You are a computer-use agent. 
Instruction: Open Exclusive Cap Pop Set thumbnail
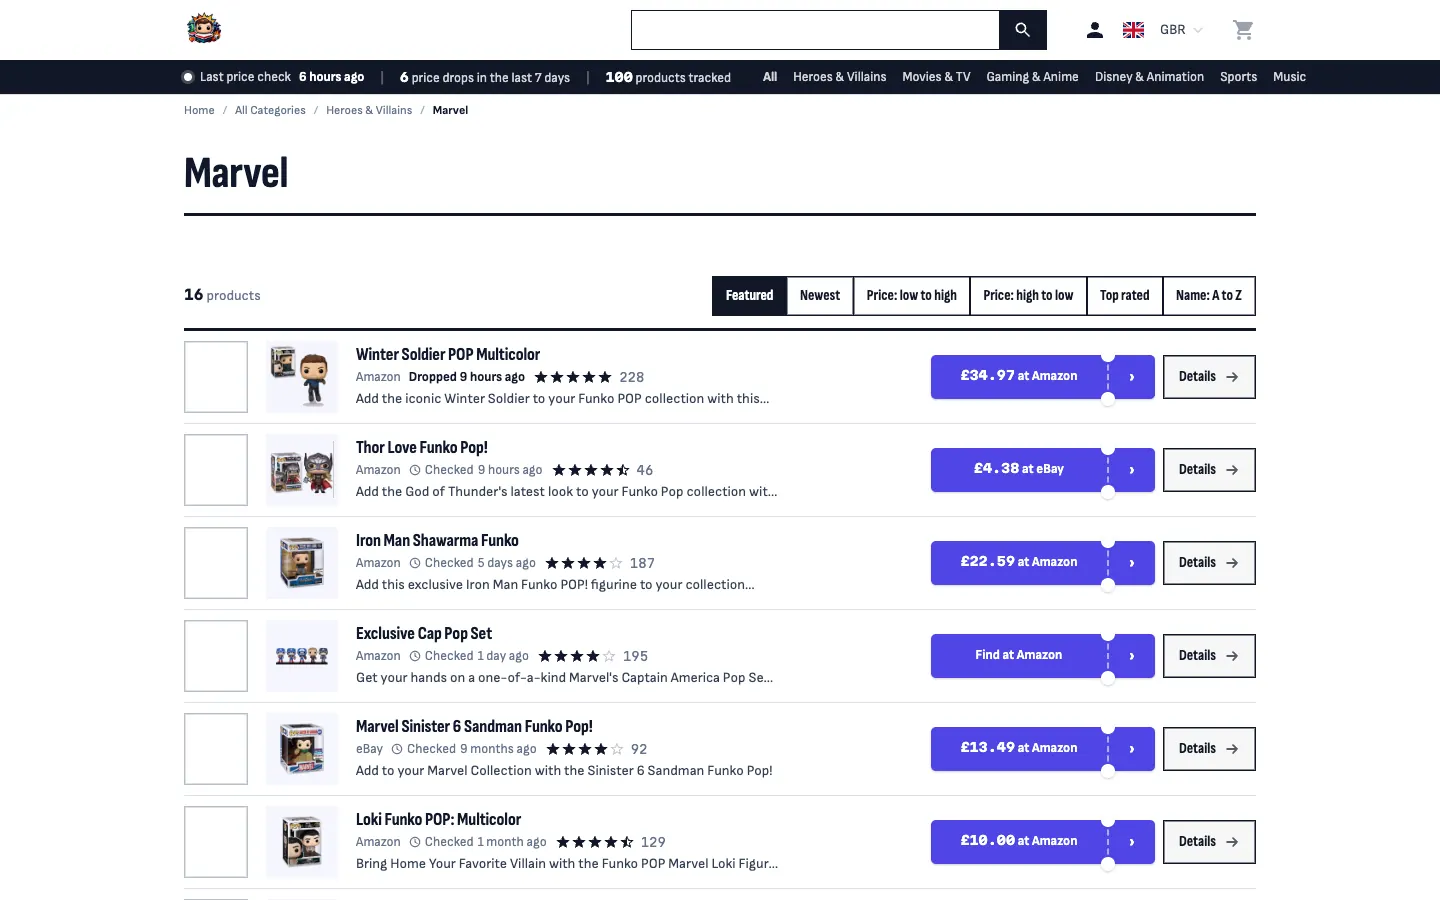302,656
